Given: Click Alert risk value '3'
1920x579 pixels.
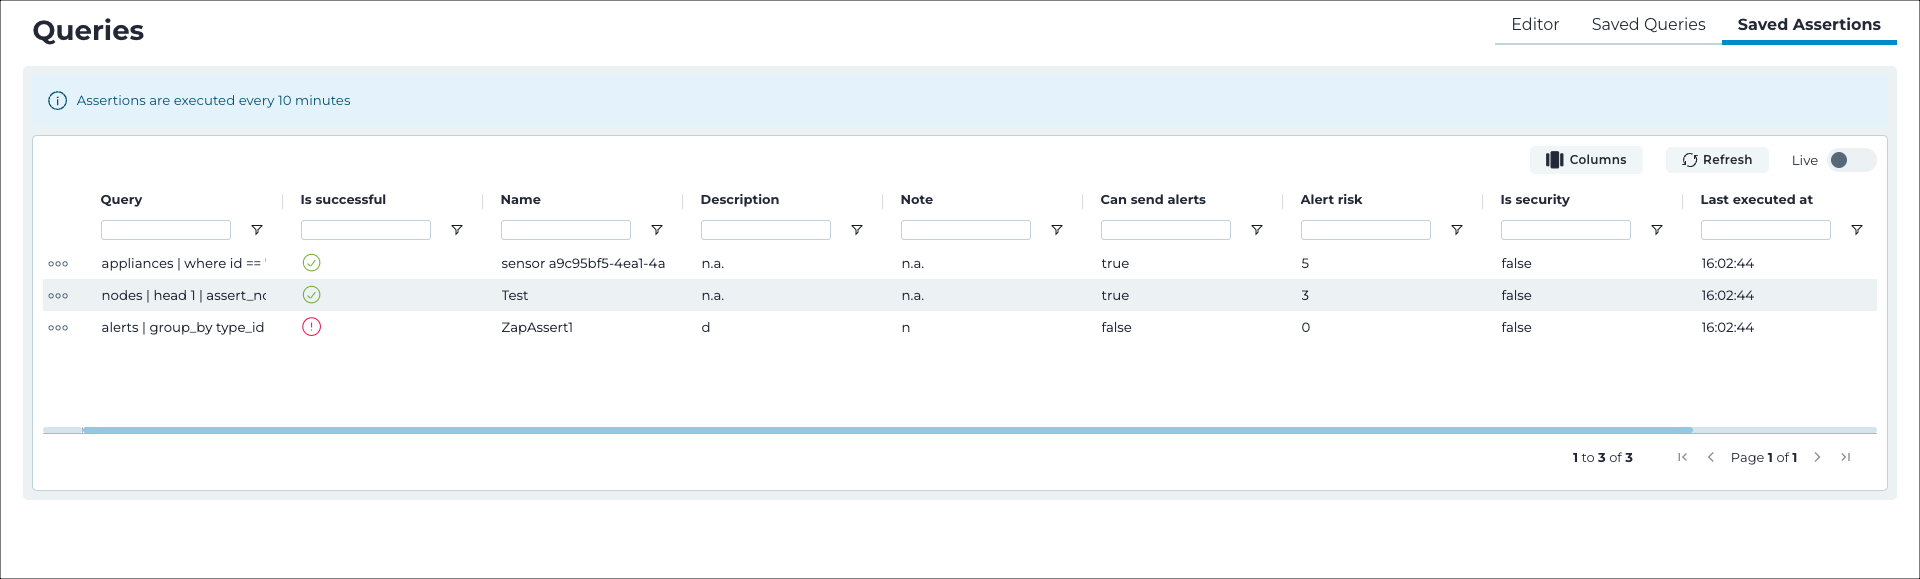Looking at the screenshot, I should (1305, 296).
